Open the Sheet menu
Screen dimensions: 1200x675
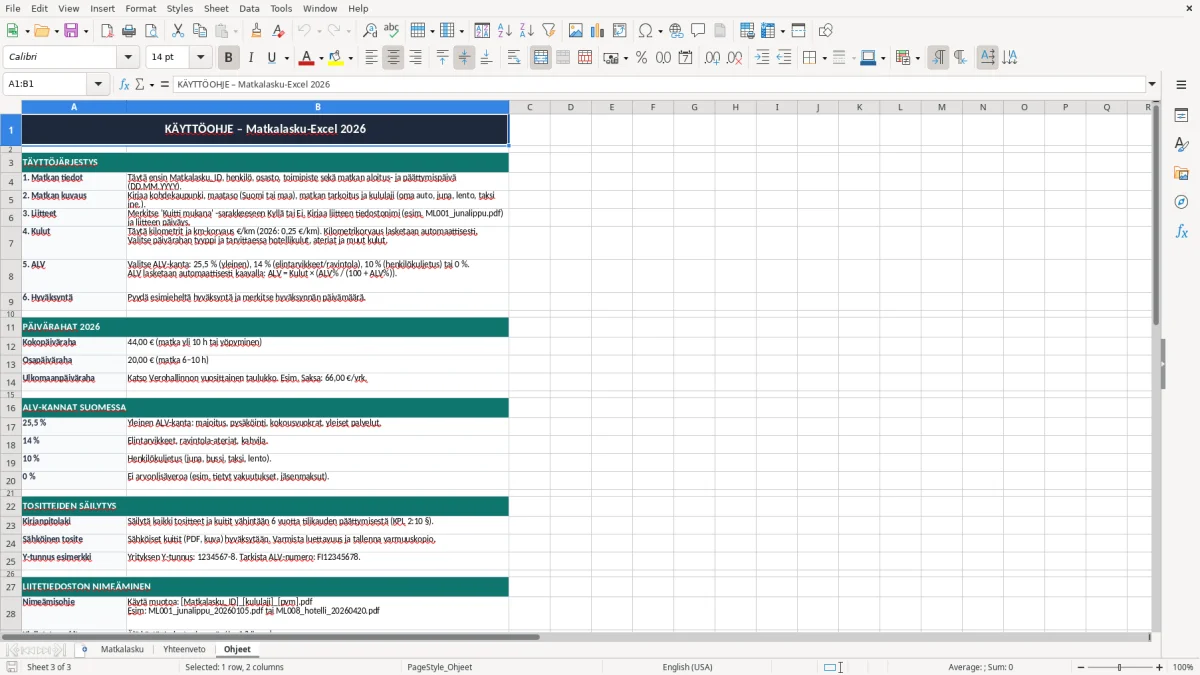pyautogui.click(x=216, y=8)
